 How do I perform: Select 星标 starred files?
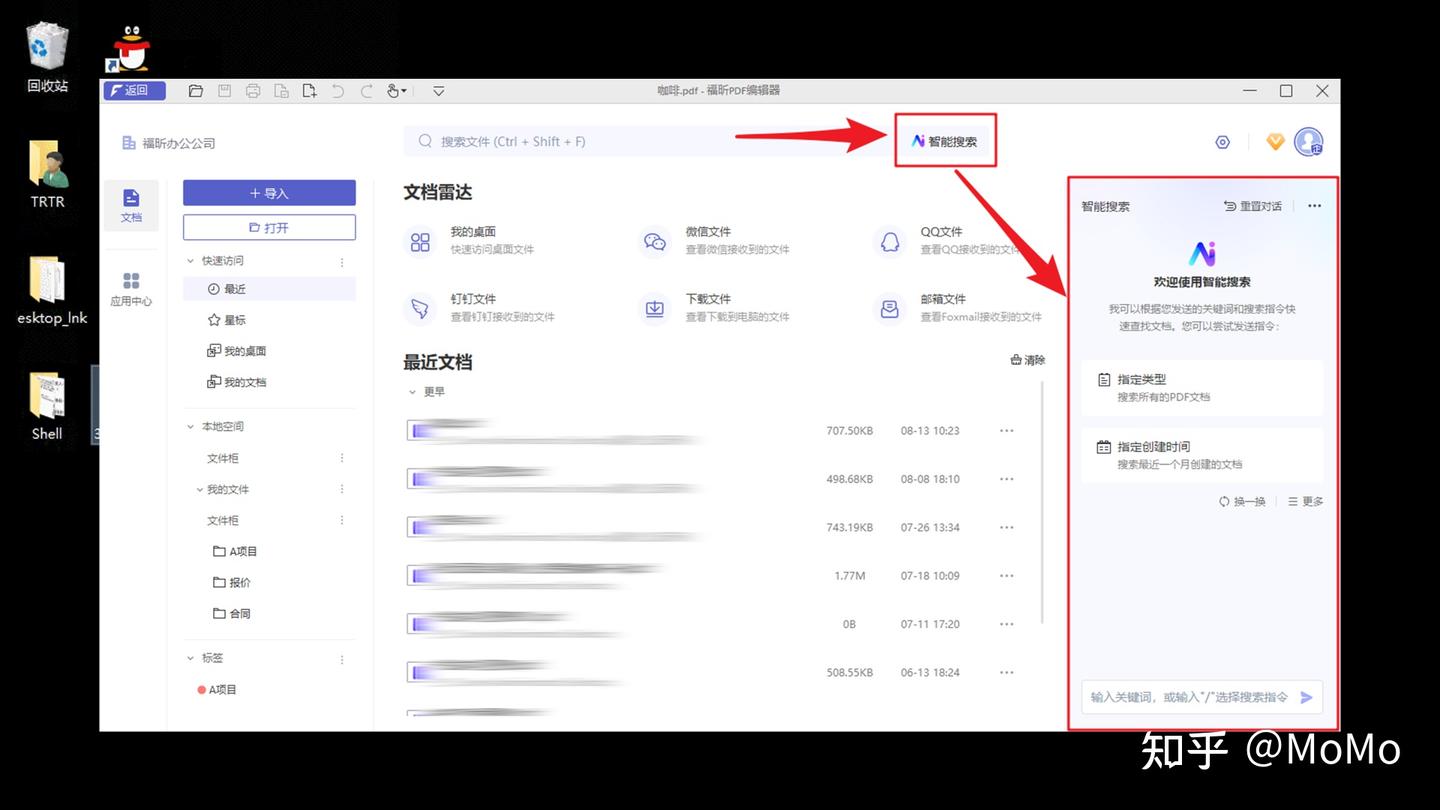coord(226,320)
